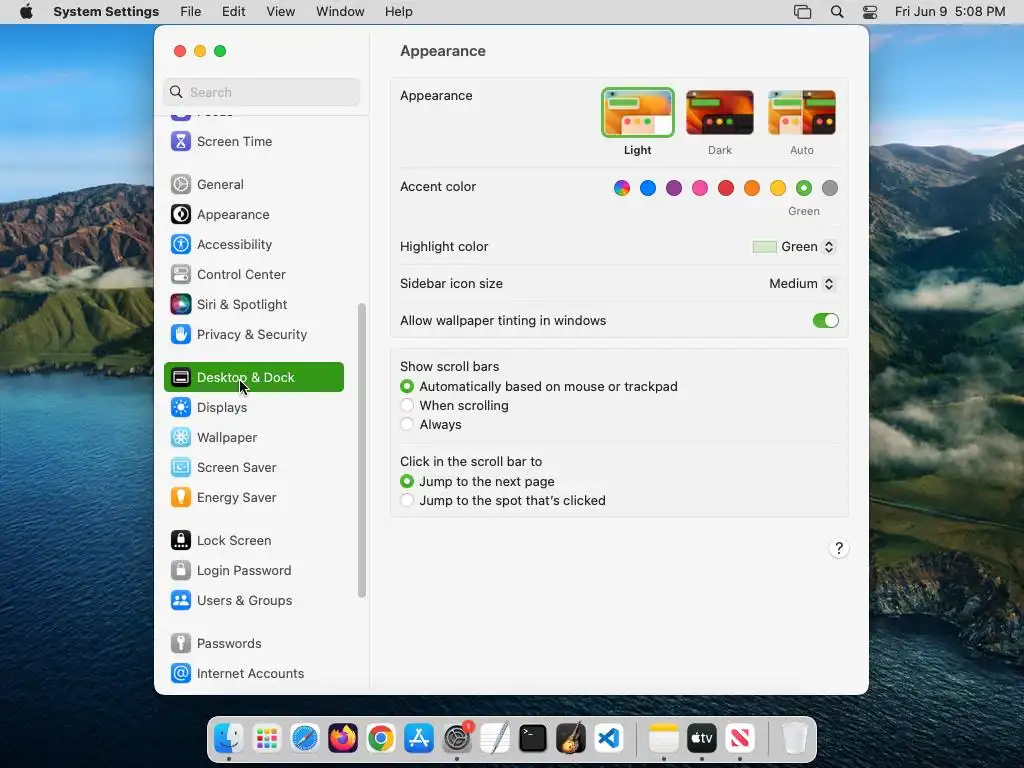Select Desktop & Dock in sidebar

tap(254, 377)
